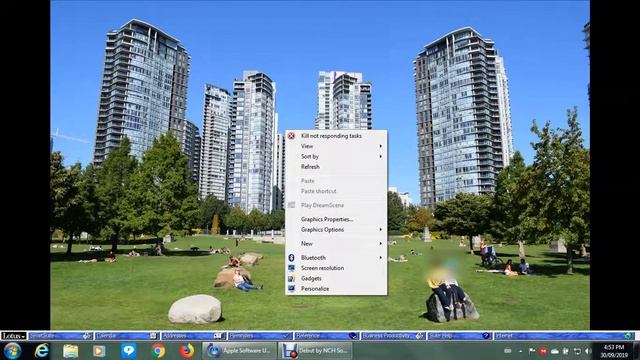Click the Calendar drawer icon
This screenshot has width=640, height=360.
153,336
